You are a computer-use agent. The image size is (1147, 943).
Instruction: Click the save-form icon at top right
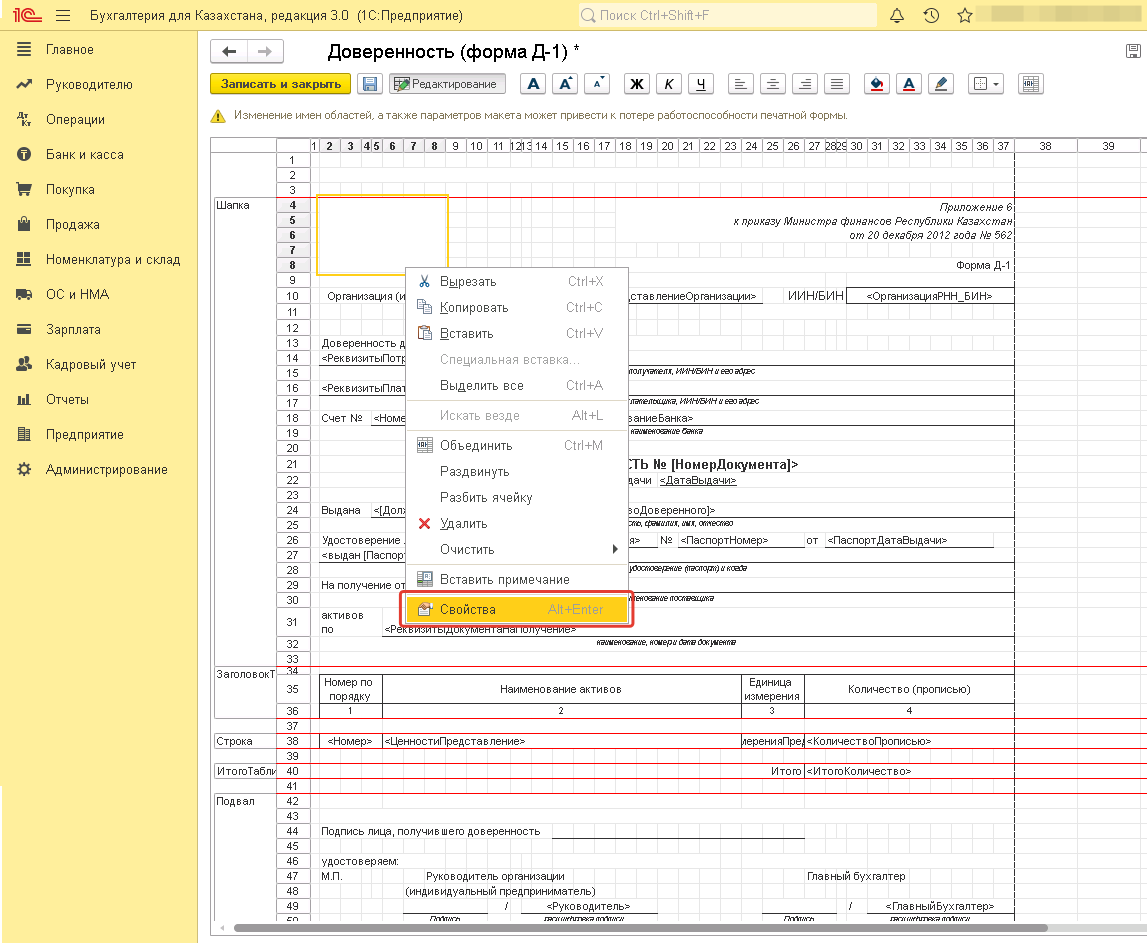tap(1133, 51)
